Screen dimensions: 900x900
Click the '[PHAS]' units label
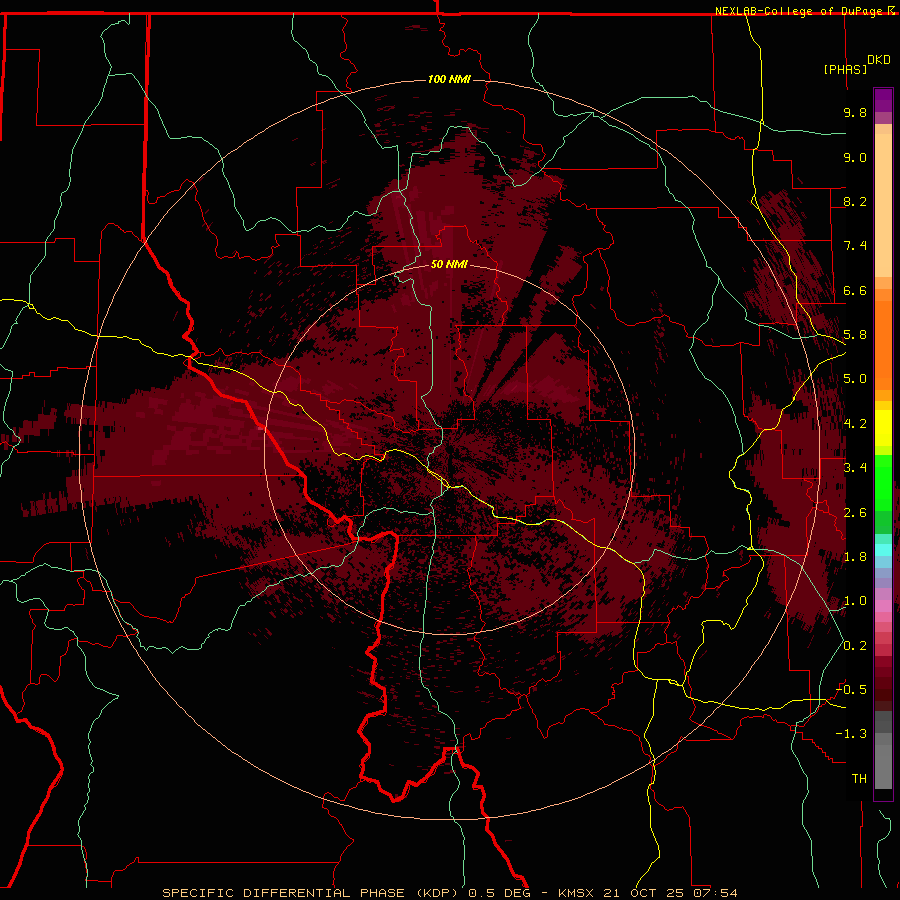[845, 69]
